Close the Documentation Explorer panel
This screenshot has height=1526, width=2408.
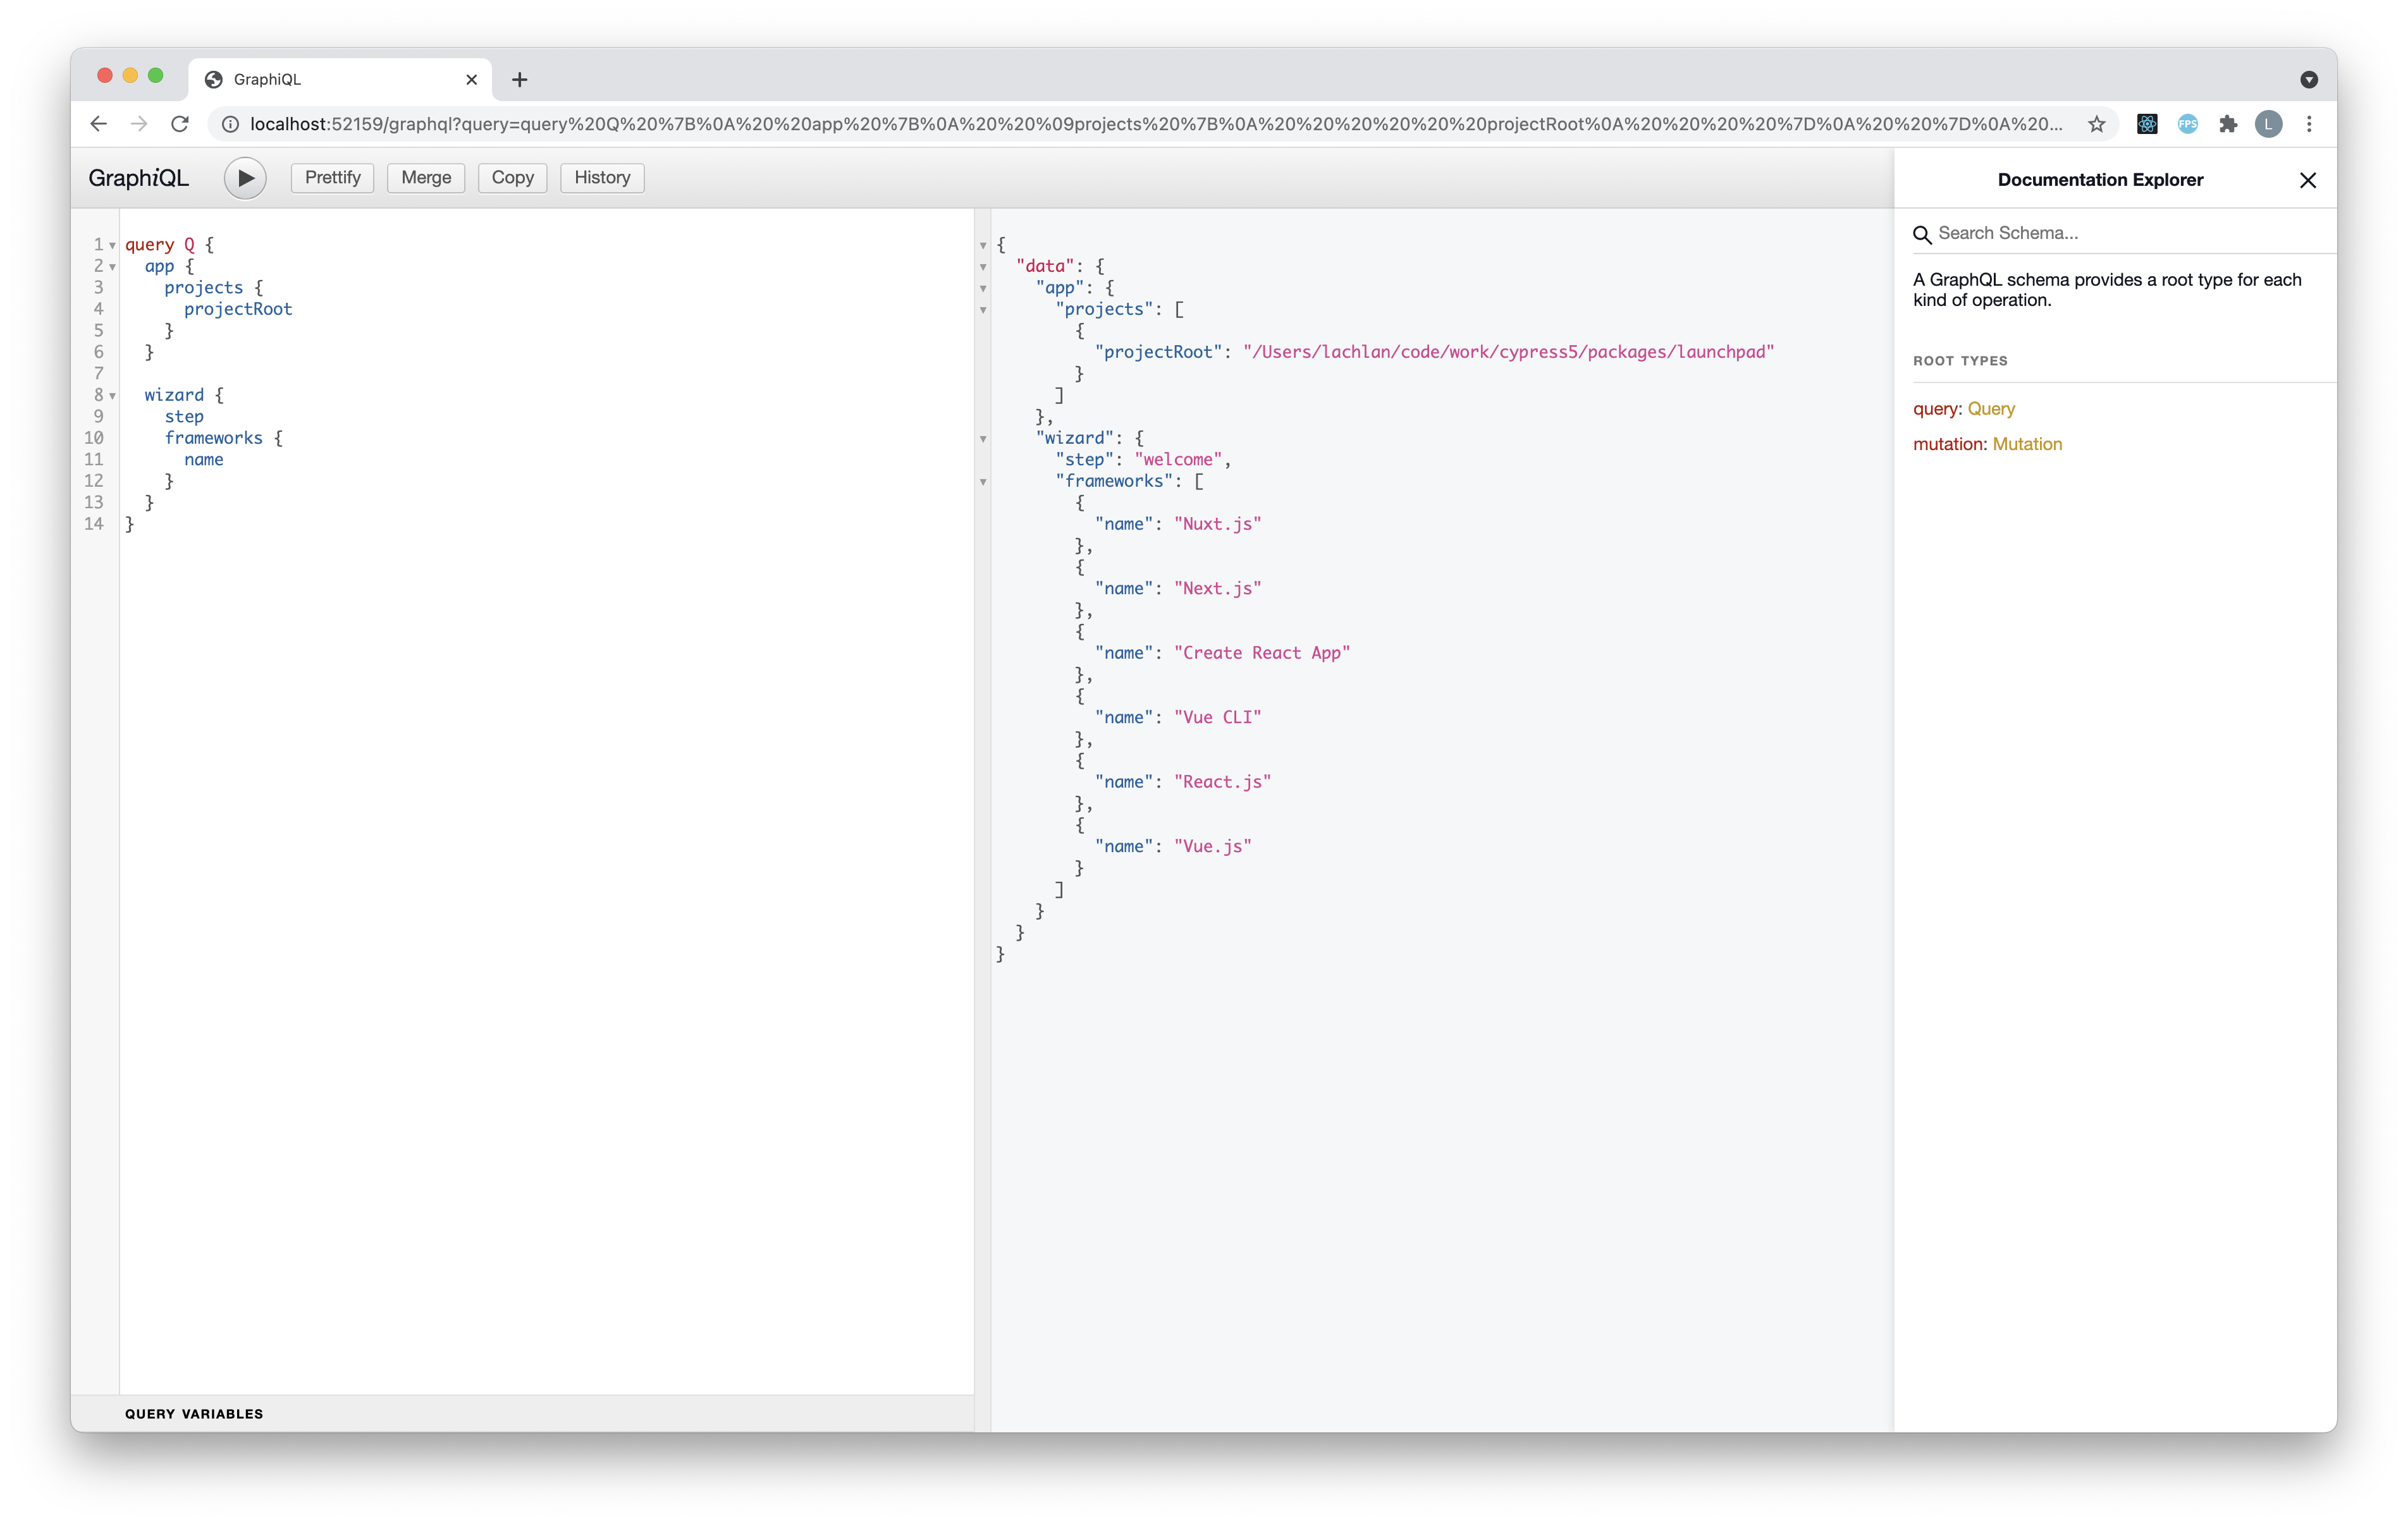click(2310, 179)
